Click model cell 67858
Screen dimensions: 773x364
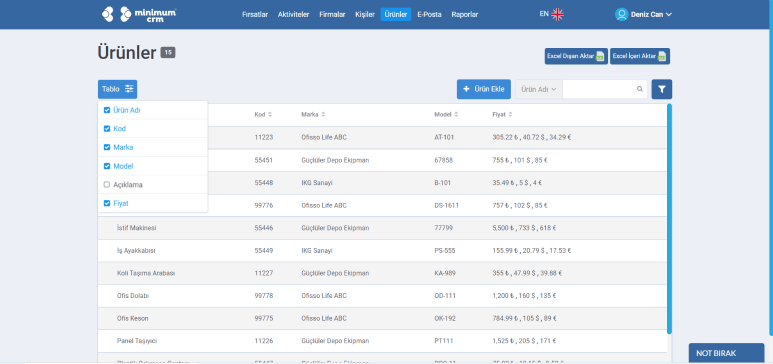coord(444,160)
